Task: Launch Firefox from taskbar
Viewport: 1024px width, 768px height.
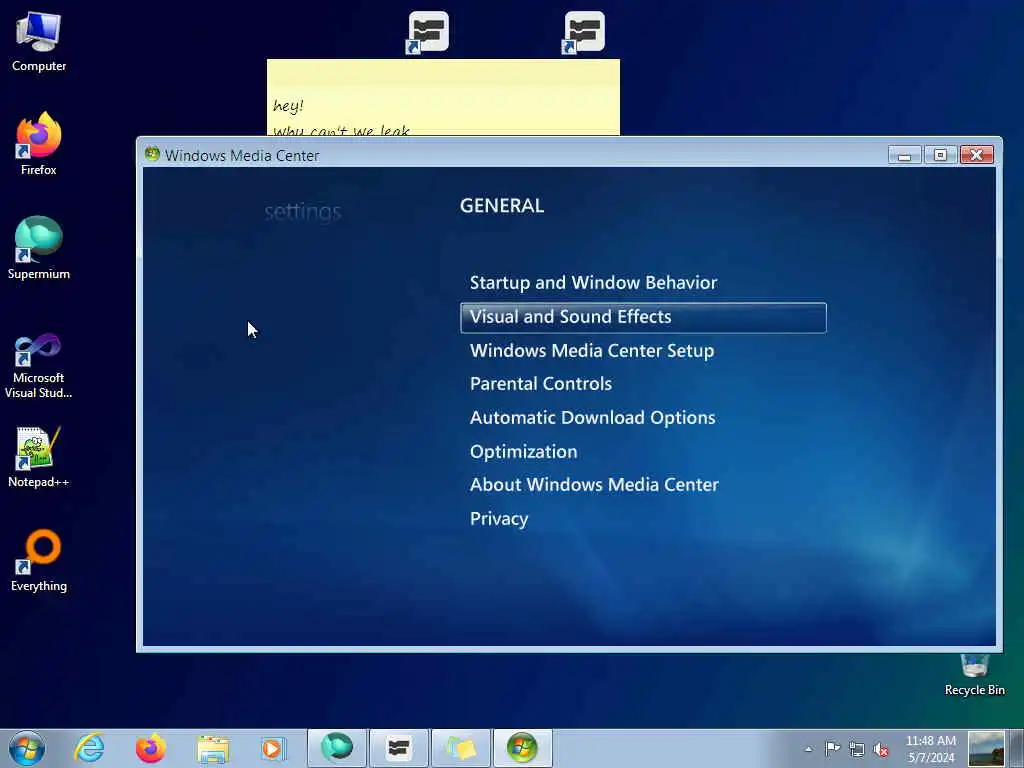Action: (x=150, y=748)
